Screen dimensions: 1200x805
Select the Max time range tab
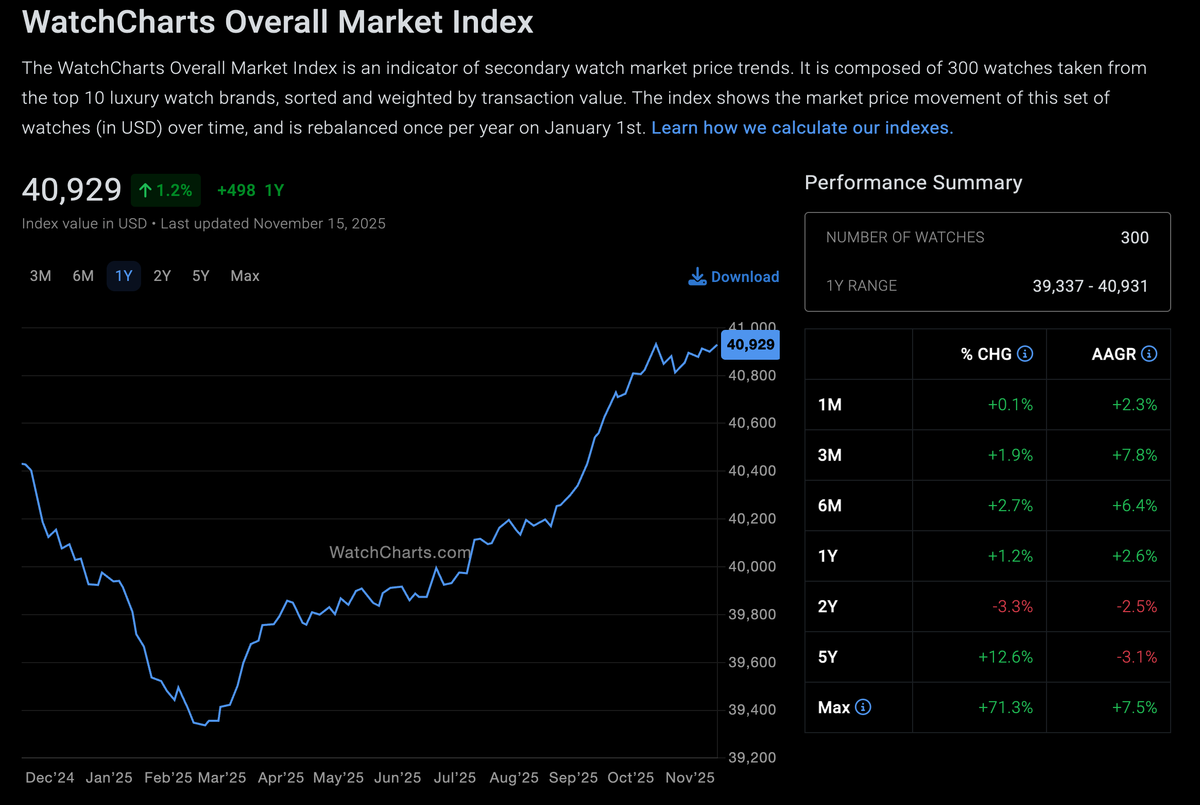click(x=244, y=275)
